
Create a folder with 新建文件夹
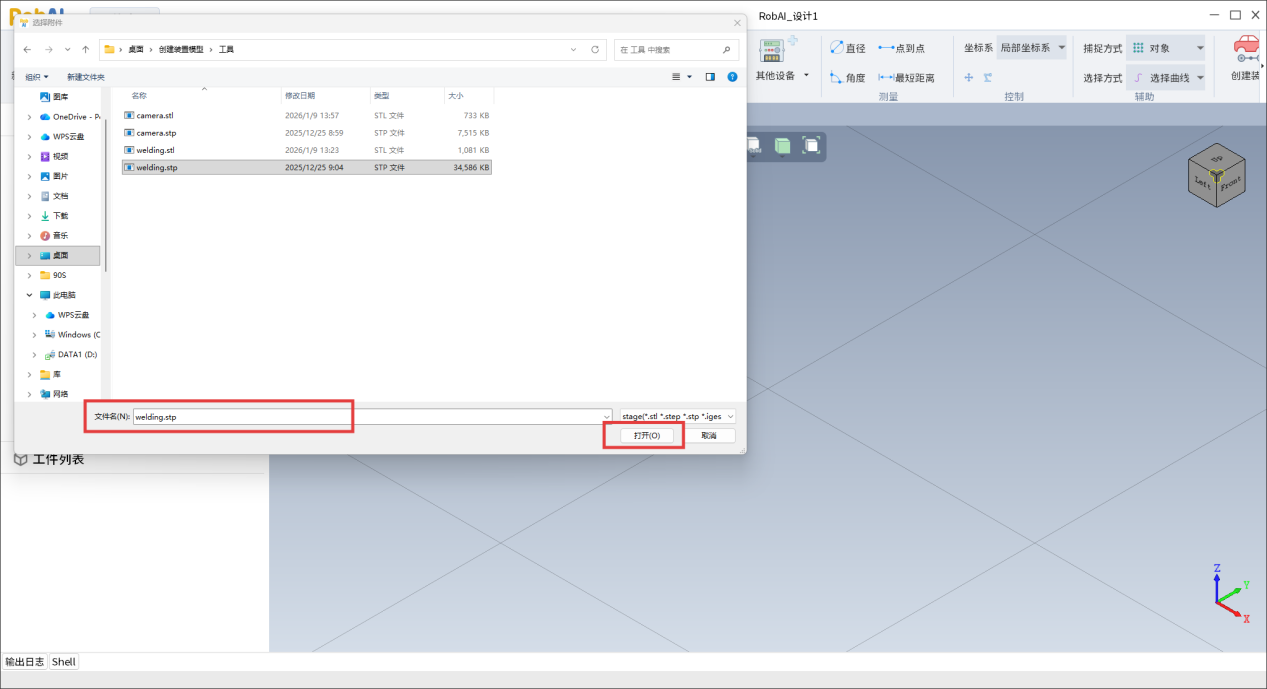point(86,77)
